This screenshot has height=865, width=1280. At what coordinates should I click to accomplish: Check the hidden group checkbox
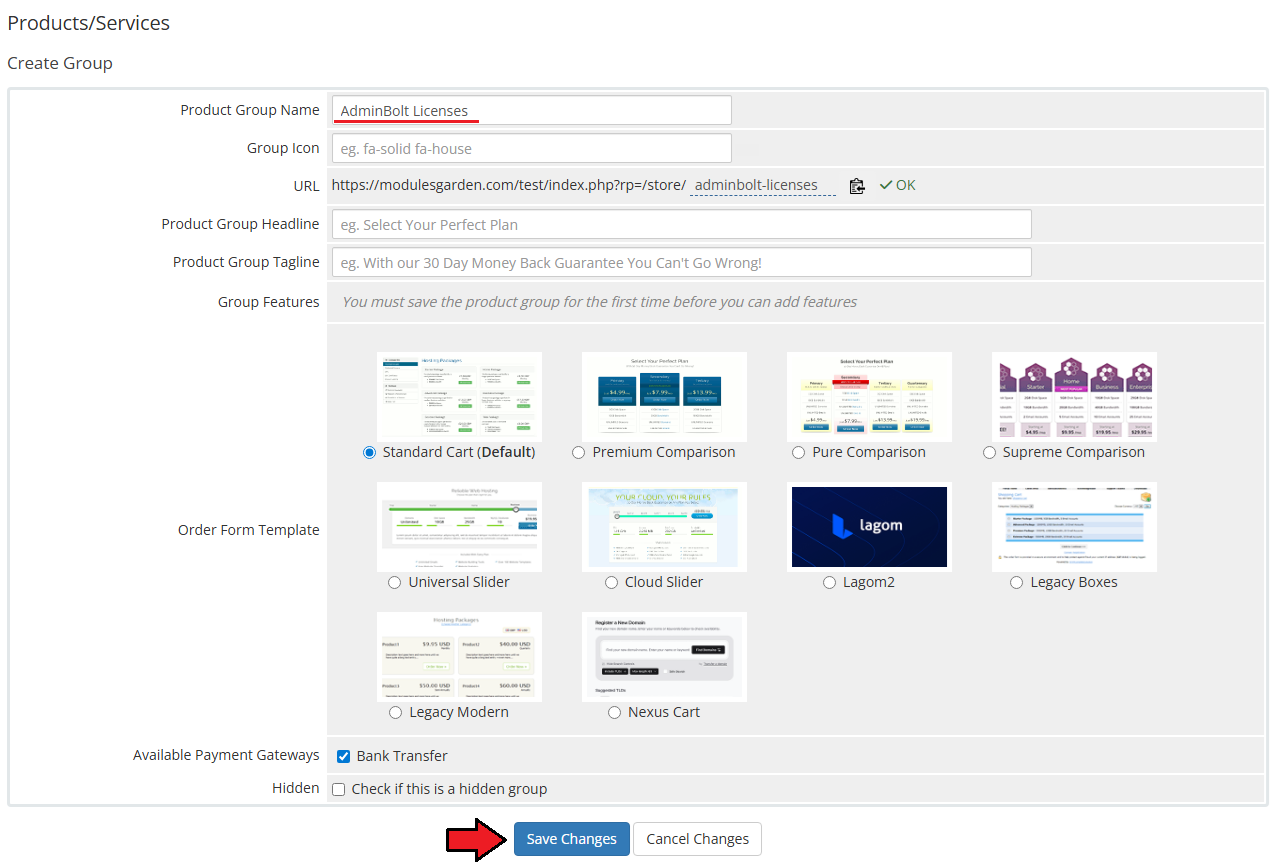[339, 789]
